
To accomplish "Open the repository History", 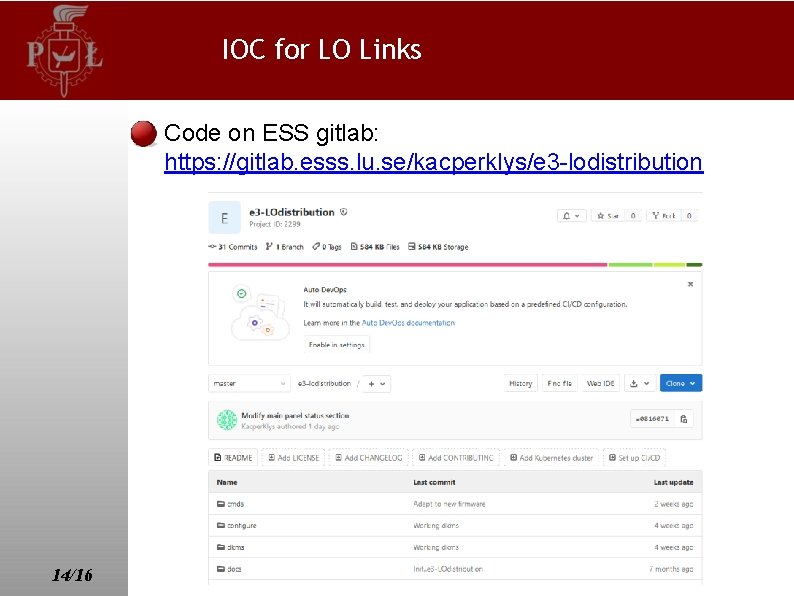I will (521, 383).
